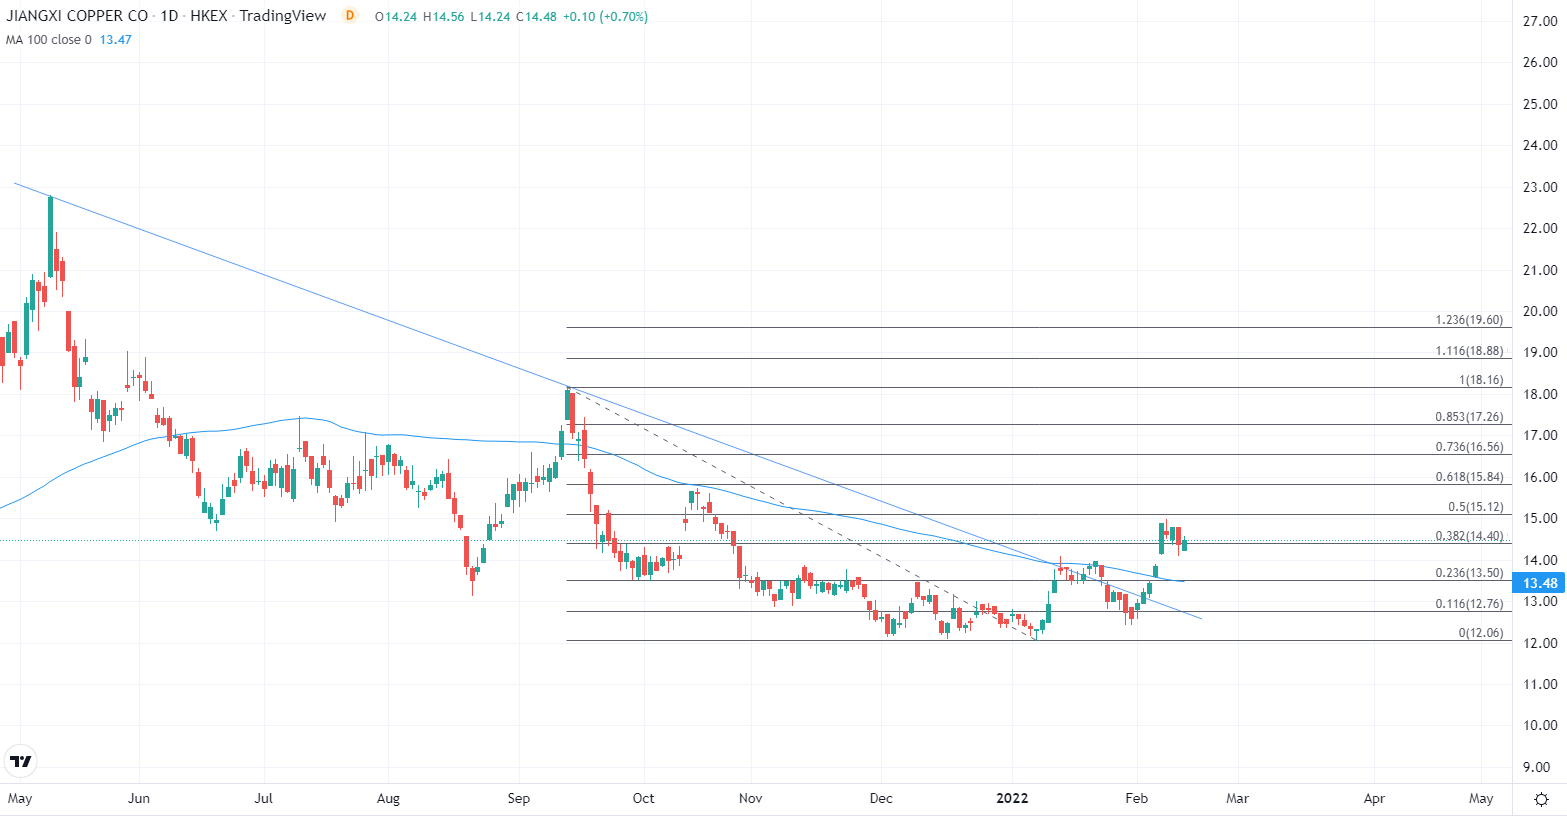Image resolution: width=1567 pixels, height=816 pixels.
Task: Click Jul on the time axis
Action: click(264, 798)
